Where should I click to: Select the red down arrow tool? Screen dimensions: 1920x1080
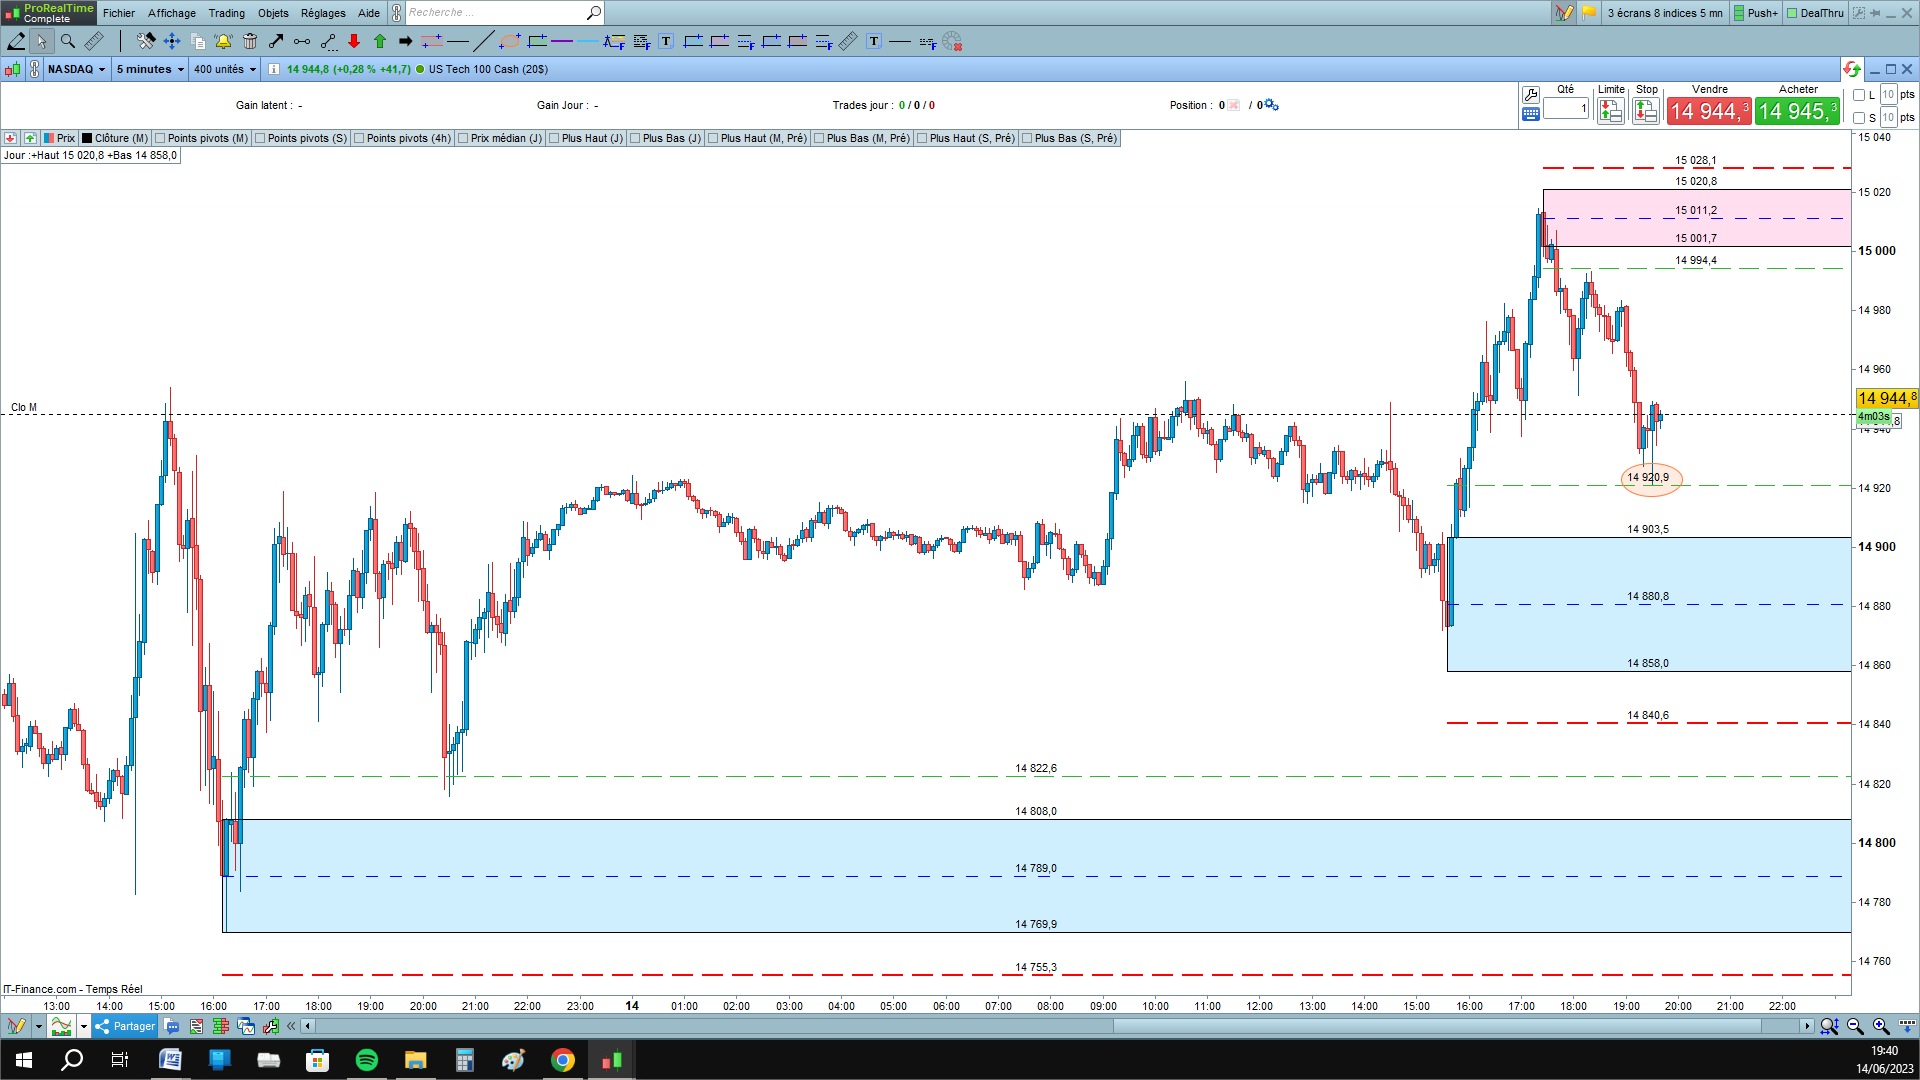[x=354, y=41]
